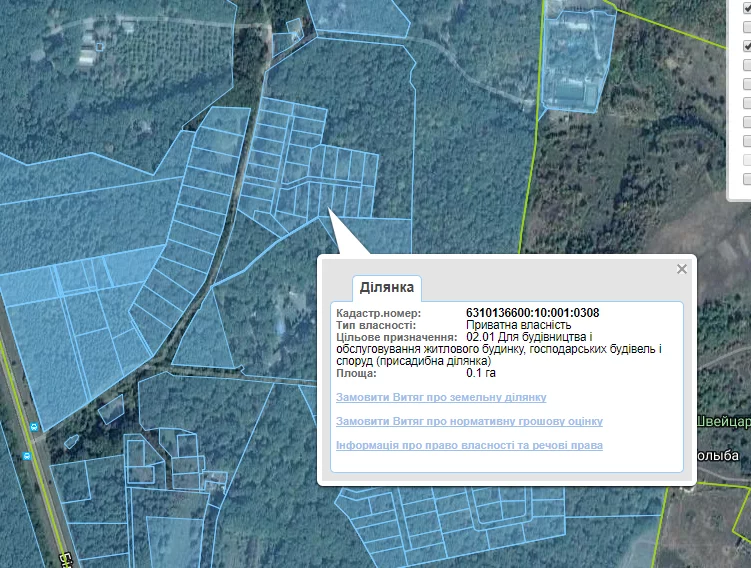The image size is (751, 568).
Task: Click the Швейцар map label
Action: click(724, 421)
